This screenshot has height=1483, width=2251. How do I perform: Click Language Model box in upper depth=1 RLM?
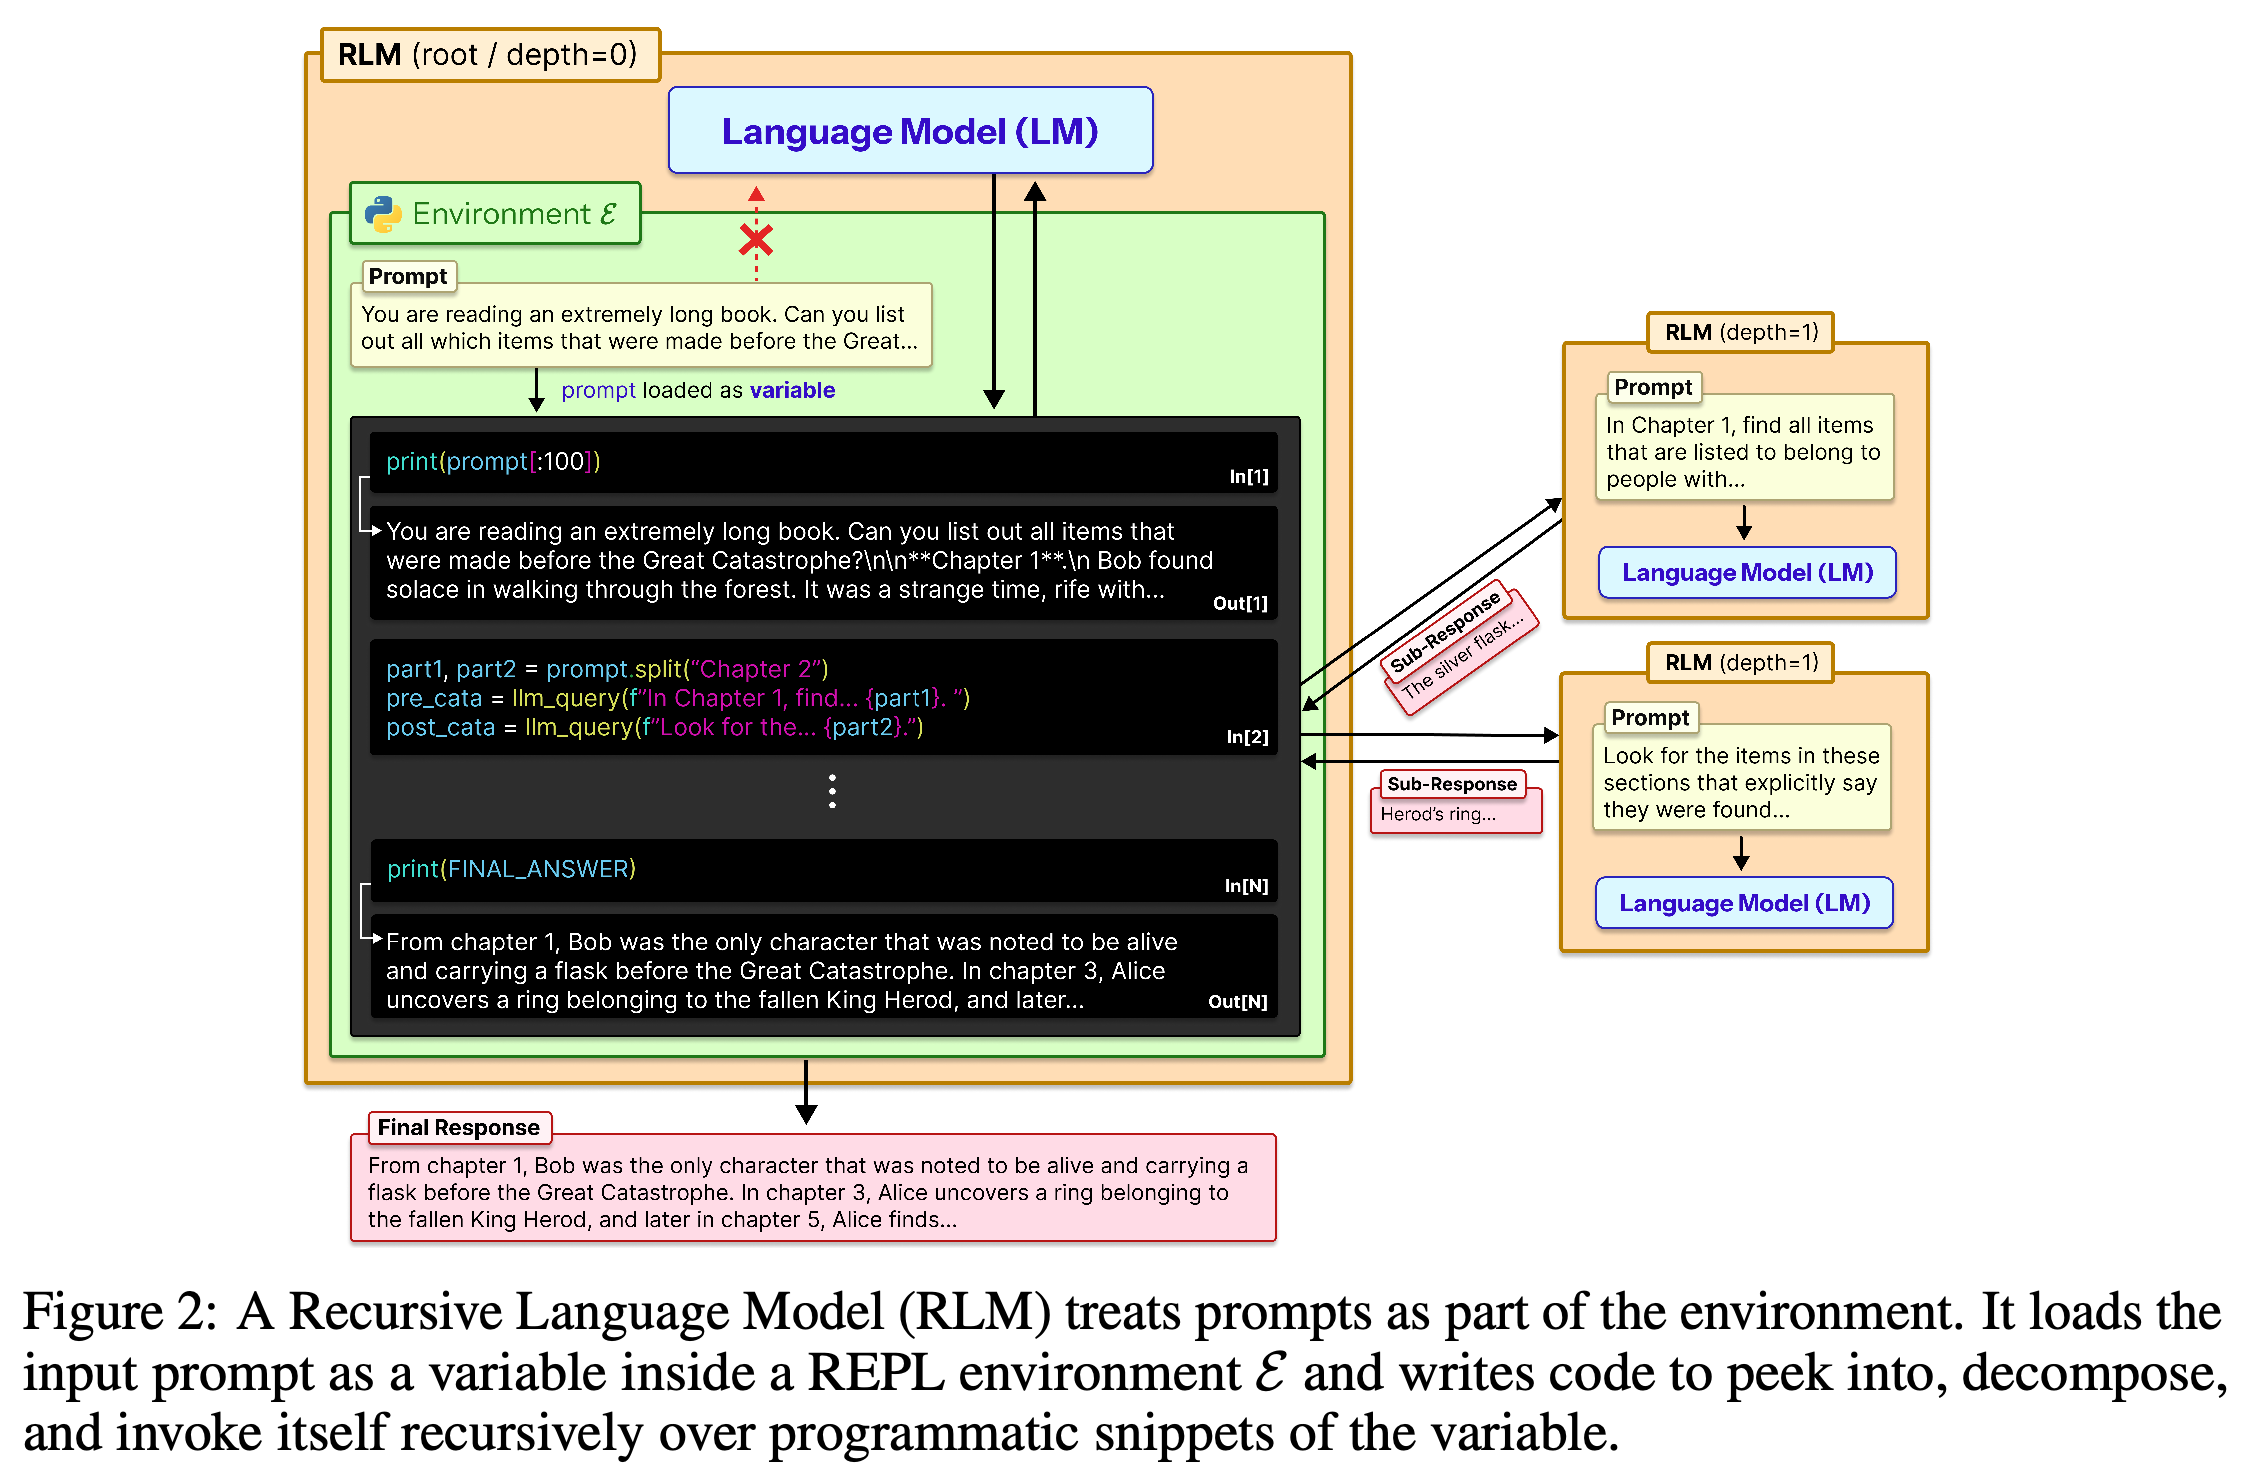point(1747,572)
